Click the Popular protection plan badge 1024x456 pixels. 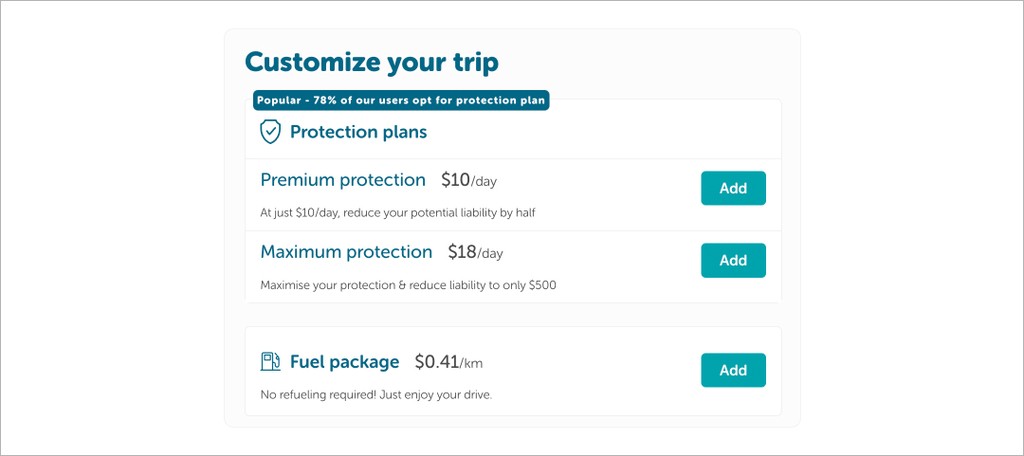[401, 100]
